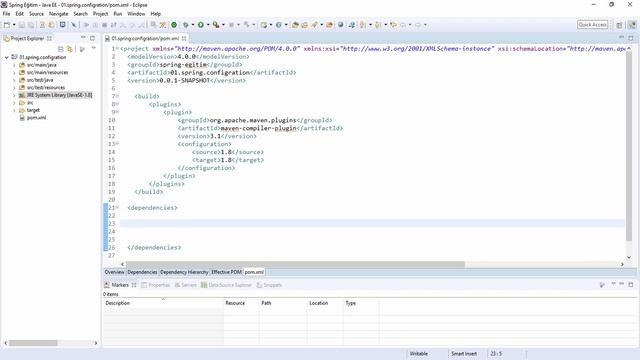
Task: Click the Last Edit Location toolbar icon
Action: [393, 25]
